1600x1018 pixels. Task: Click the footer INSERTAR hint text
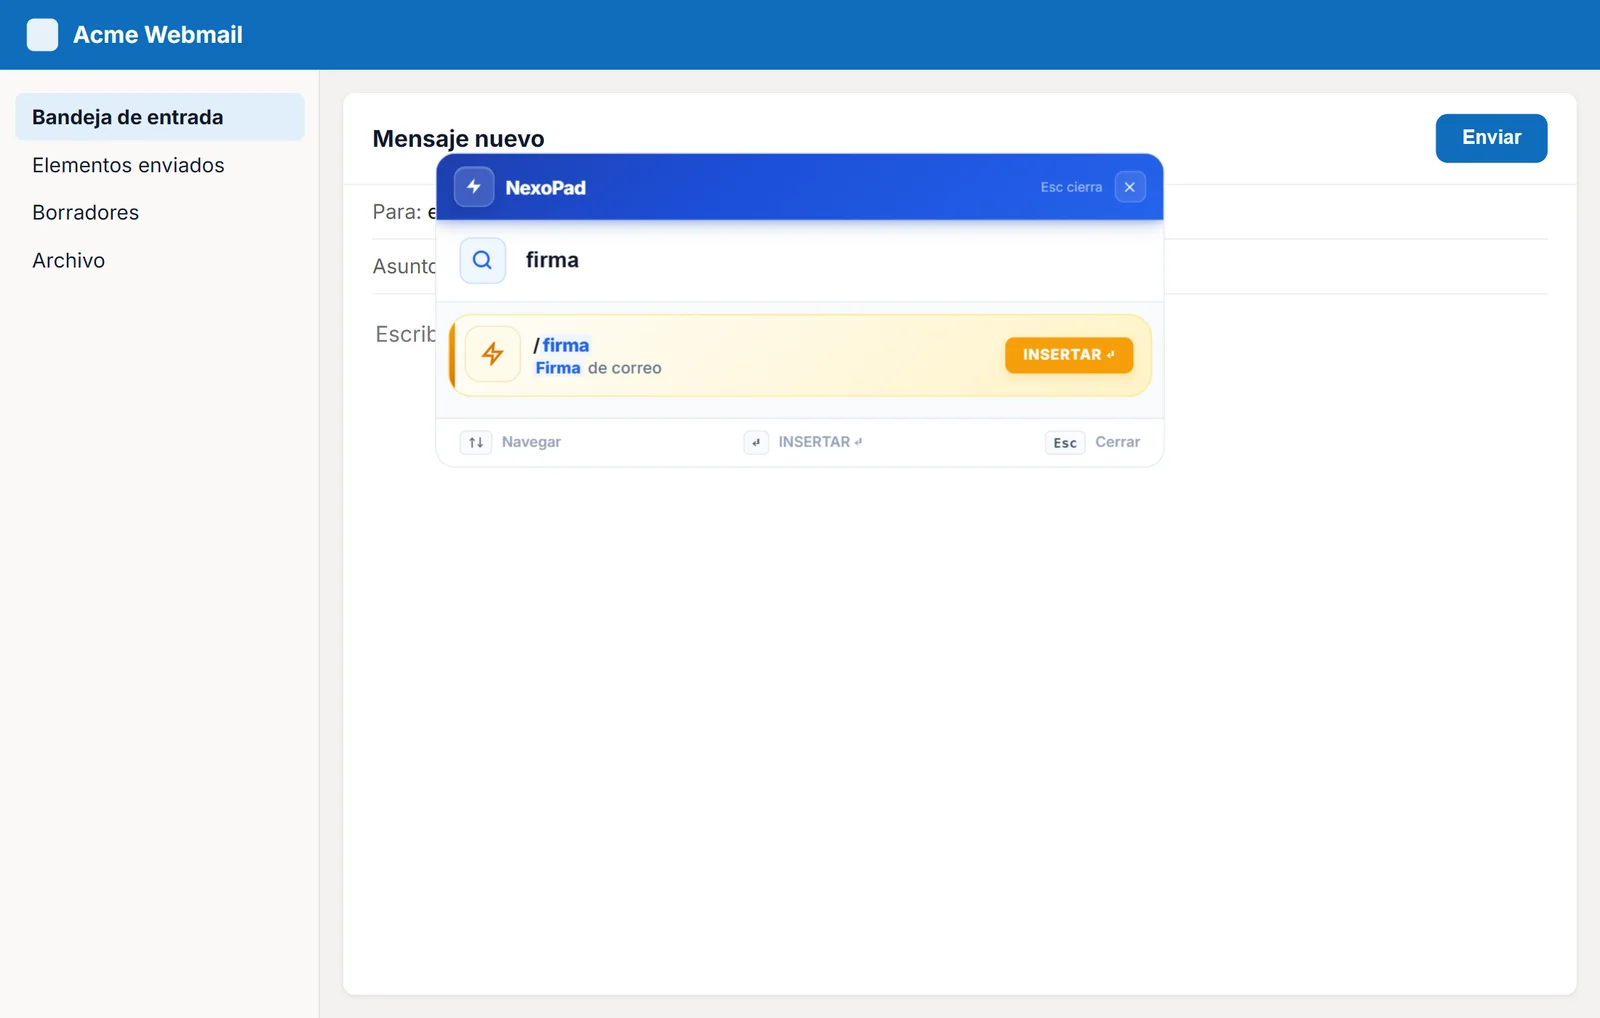click(x=820, y=442)
